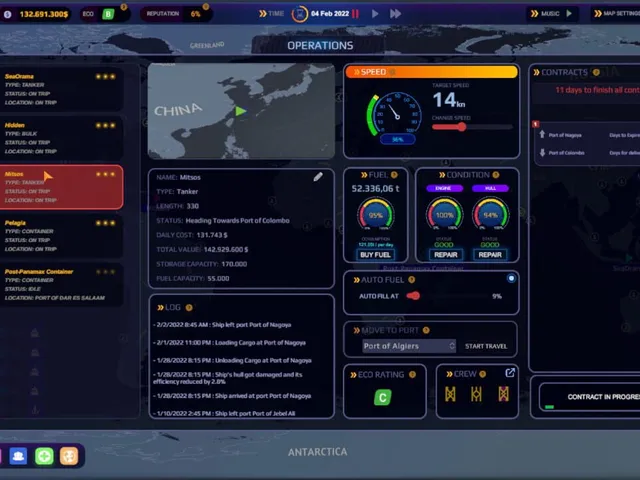The width and height of the screenshot is (640, 480).
Task: Select the first crew member icon
Action: [x=450, y=394]
